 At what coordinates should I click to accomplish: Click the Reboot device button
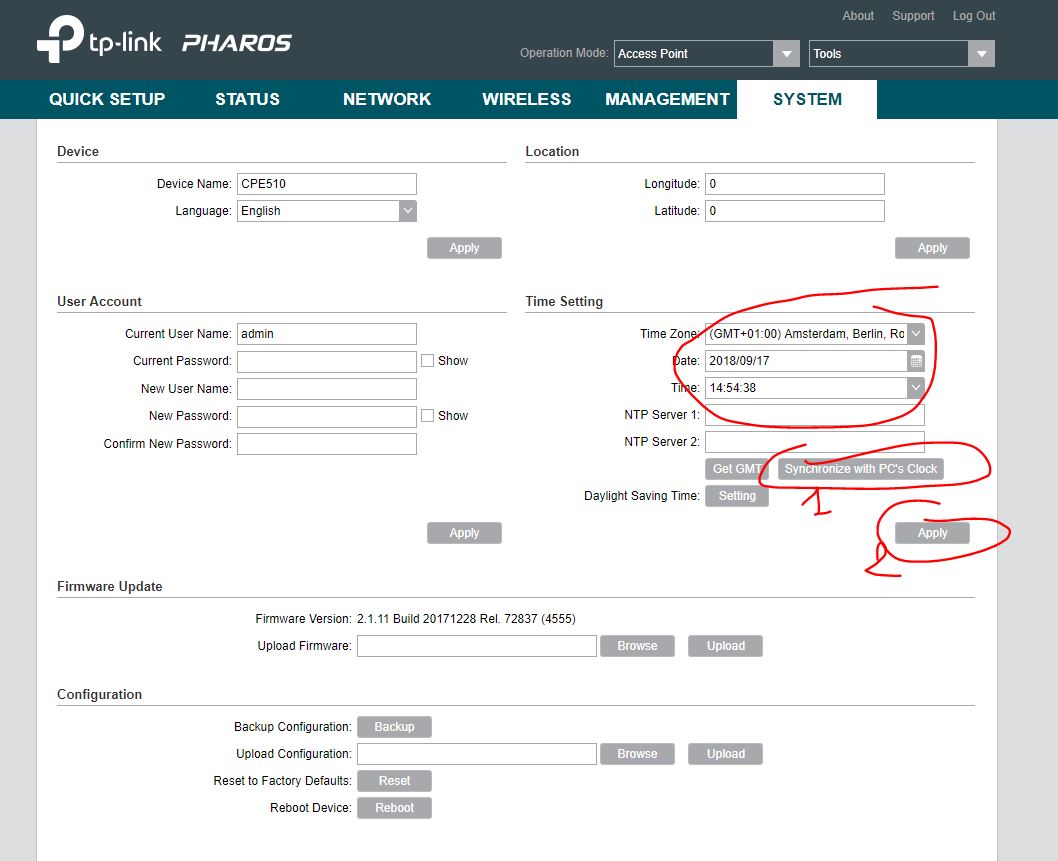(394, 808)
